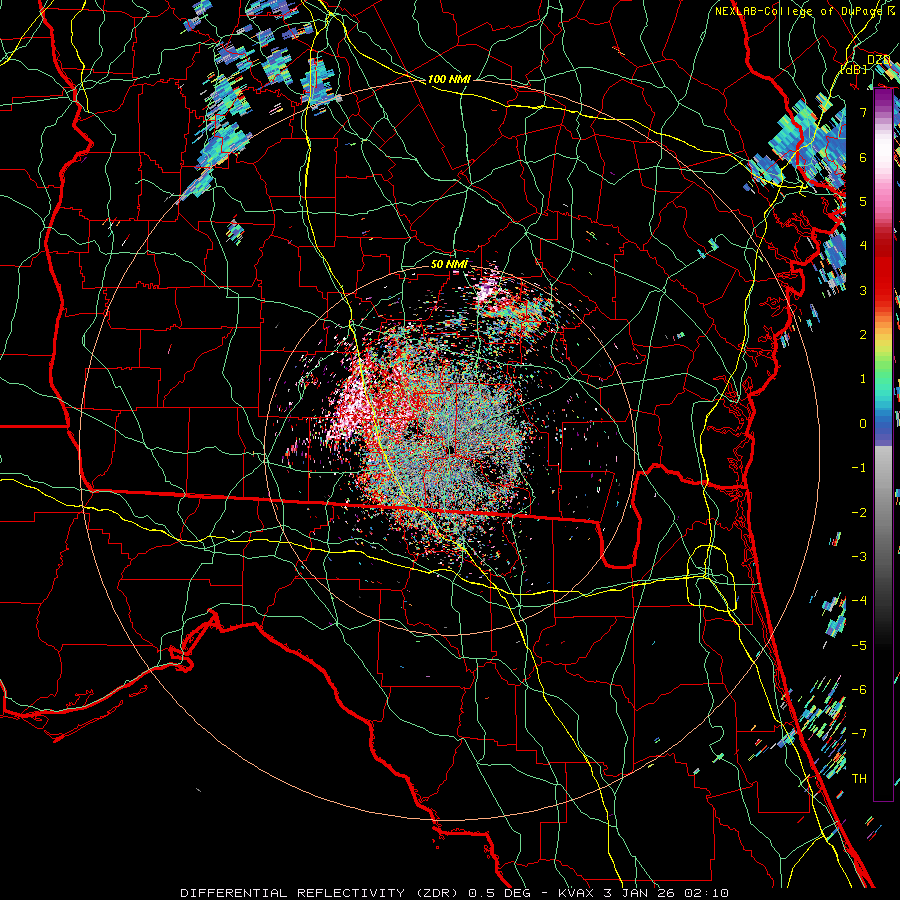Click the "3 JAN 26" date text

[x=640, y=893]
